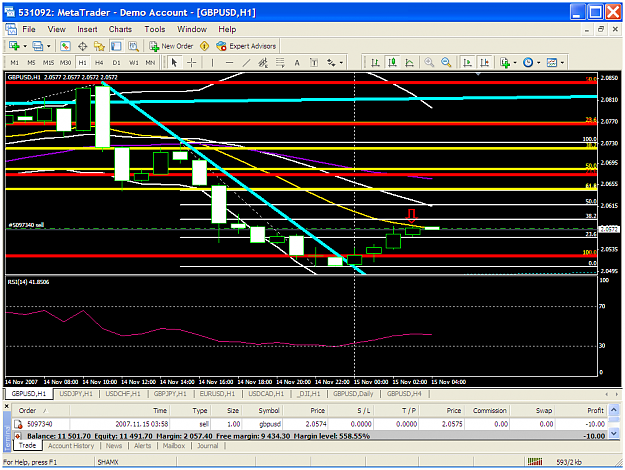Select order 5097340 row
This screenshot has width=625, height=470.
point(309,424)
